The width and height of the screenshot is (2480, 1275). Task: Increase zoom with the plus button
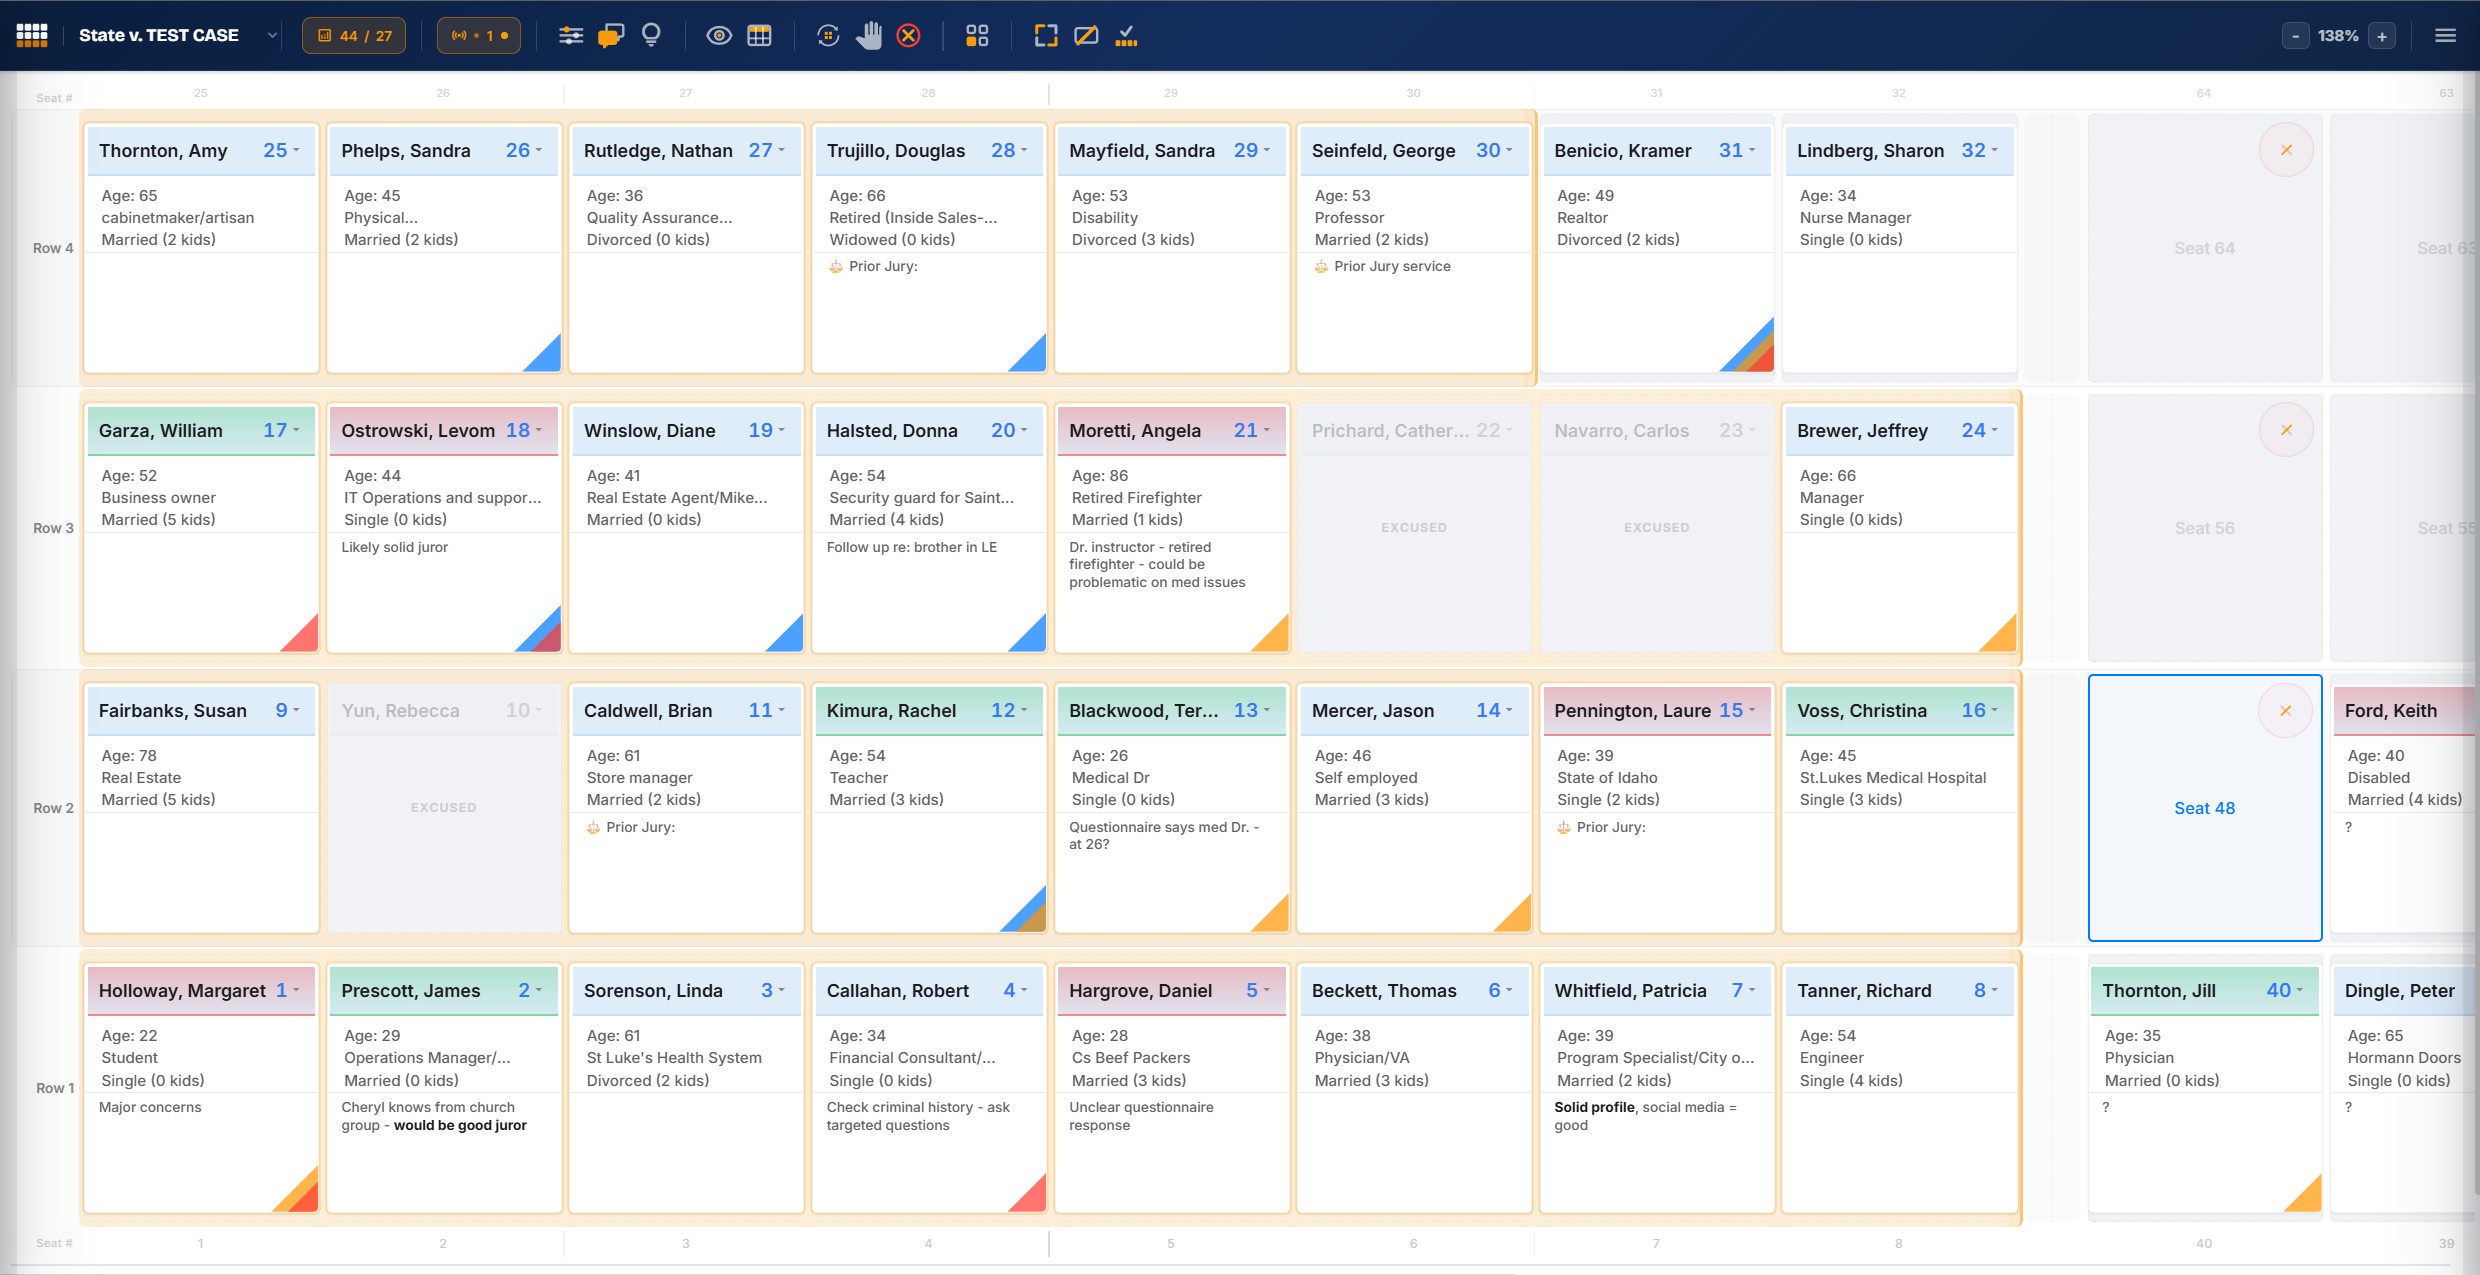coord(2382,36)
